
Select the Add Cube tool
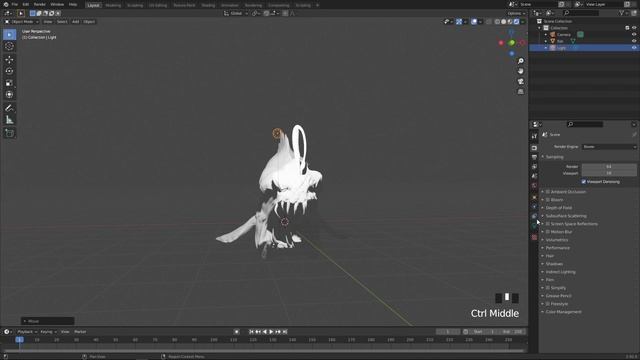click(x=9, y=133)
